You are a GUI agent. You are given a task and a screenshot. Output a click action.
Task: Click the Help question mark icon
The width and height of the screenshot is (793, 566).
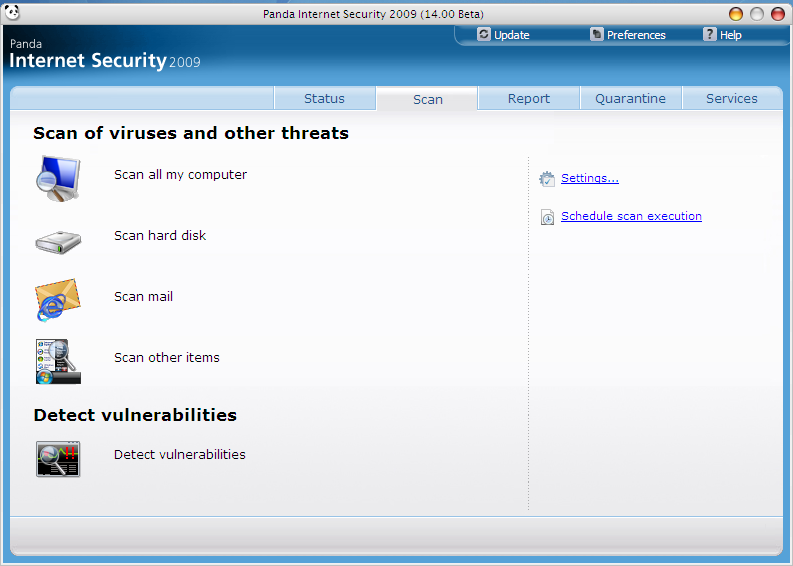pyautogui.click(x=710, y=34)
